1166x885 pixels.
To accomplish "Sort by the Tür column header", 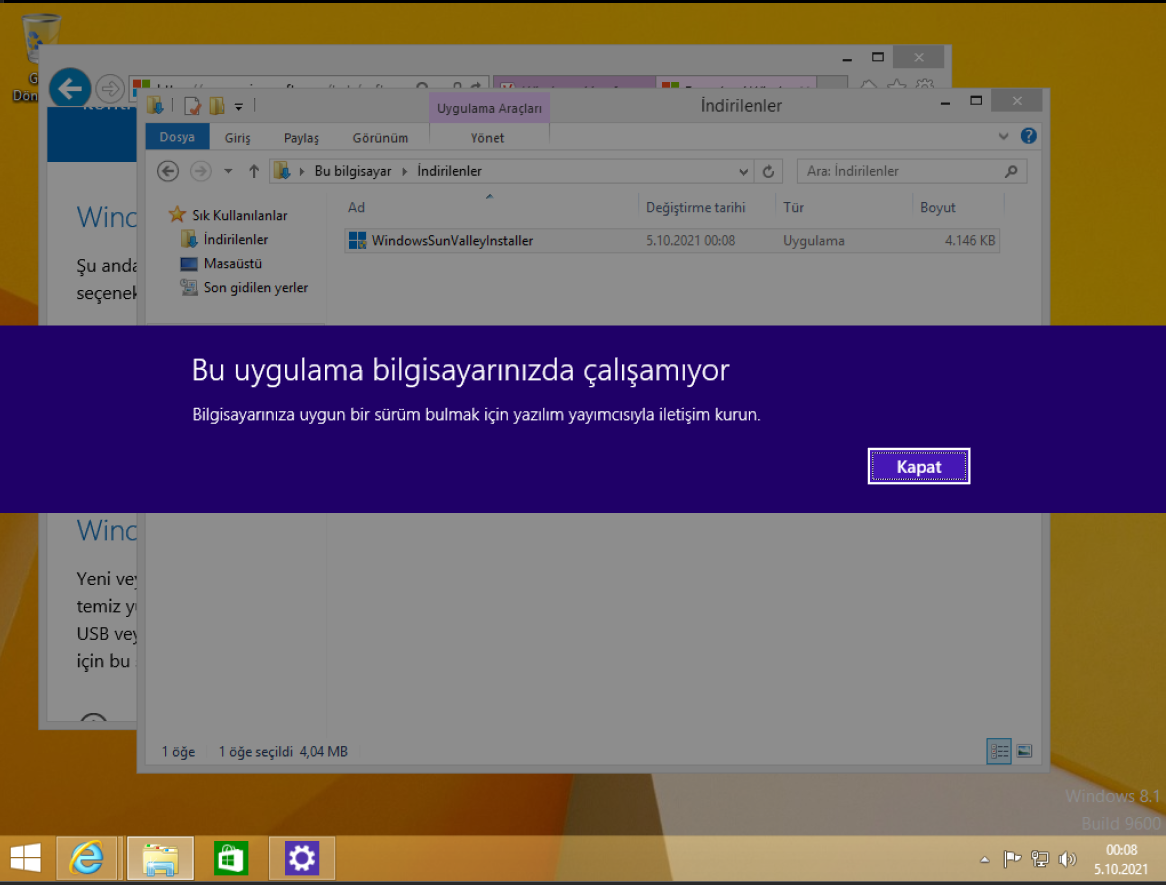I will (x=793, y=207).
